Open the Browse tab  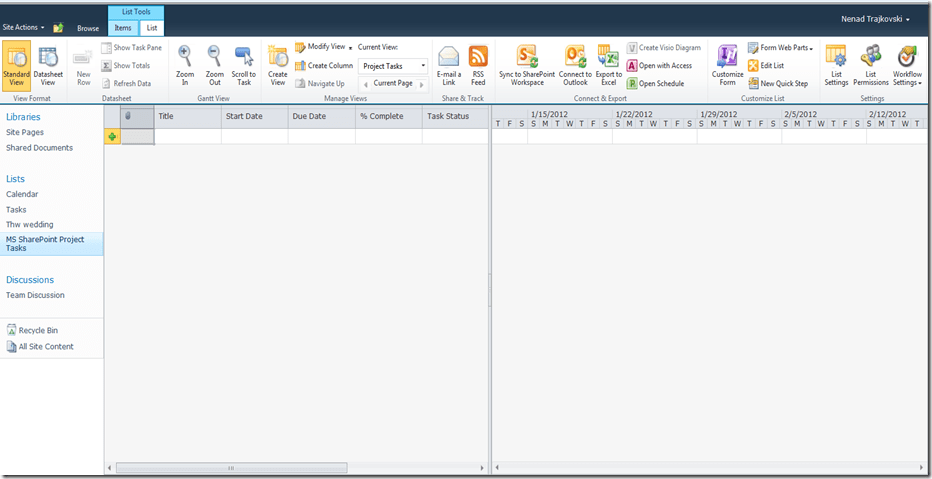88,28
